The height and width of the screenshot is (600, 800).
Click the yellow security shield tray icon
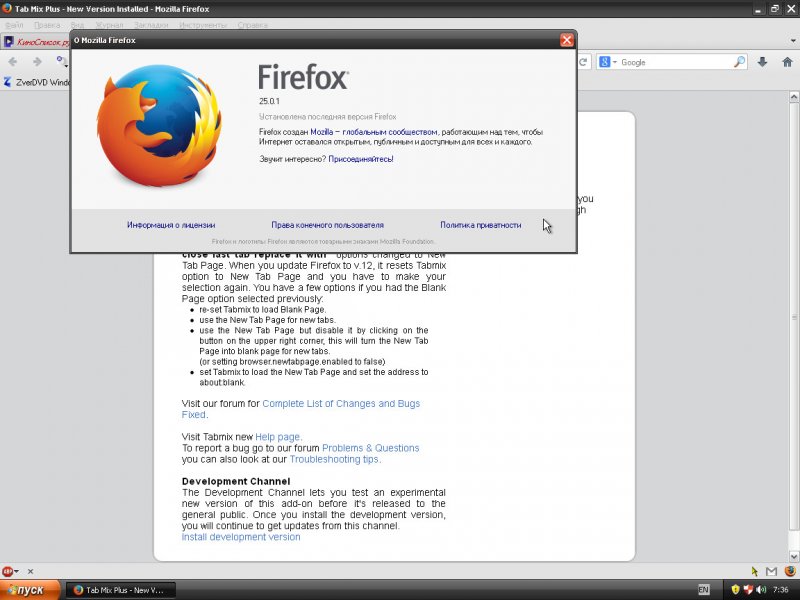[735, 590]
